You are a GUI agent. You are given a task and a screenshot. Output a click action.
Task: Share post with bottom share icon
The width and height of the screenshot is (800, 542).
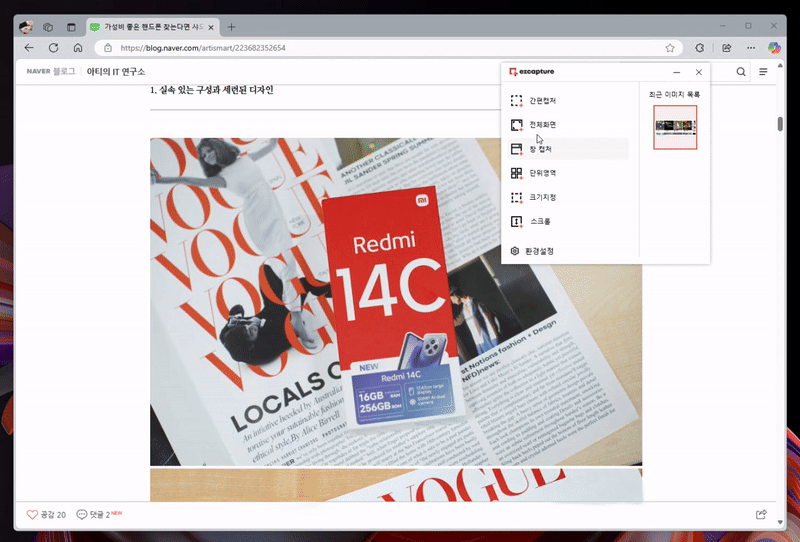(761, 514)
